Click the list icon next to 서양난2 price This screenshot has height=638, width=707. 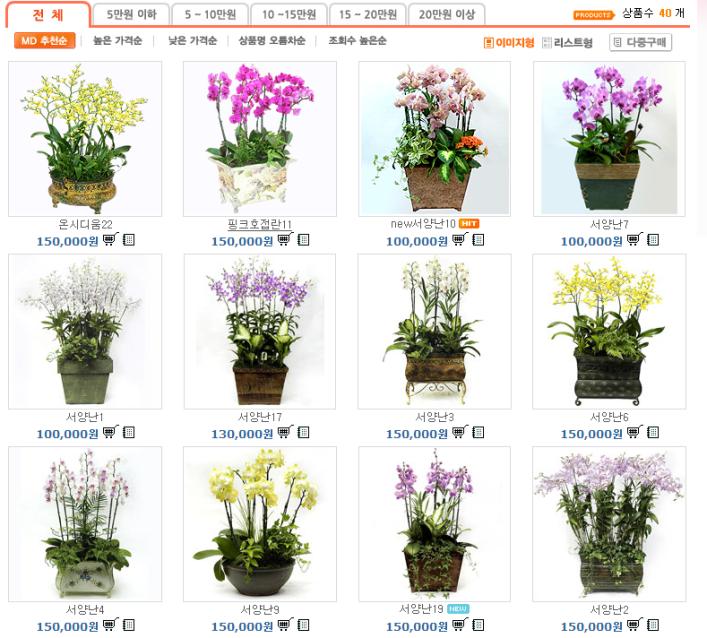pos(653,625)
